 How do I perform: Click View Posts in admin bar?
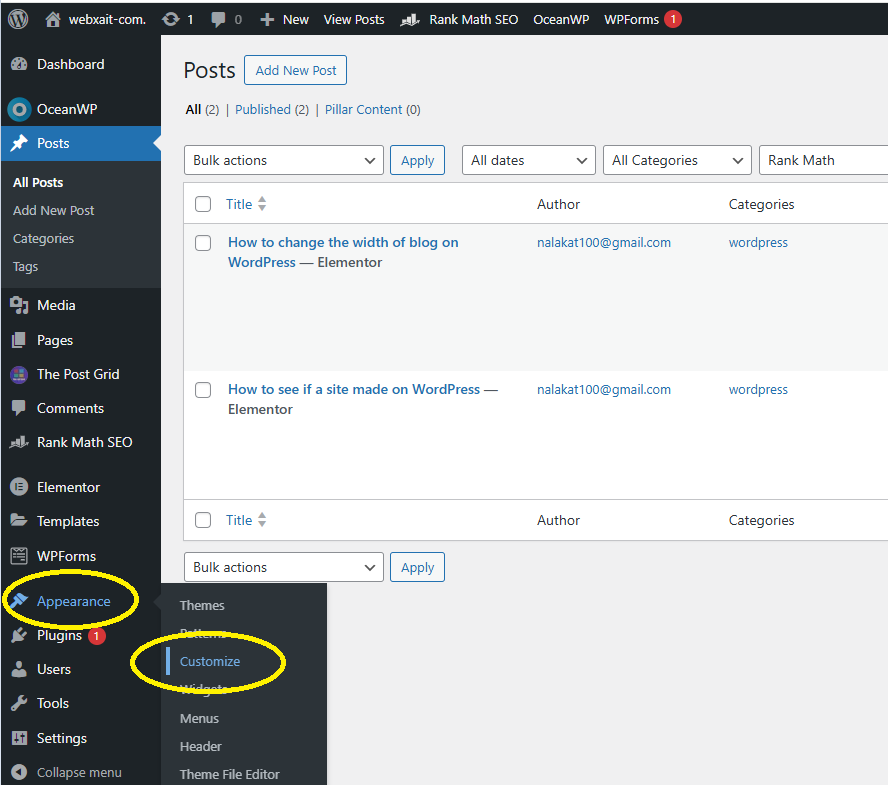[x=354, y=20]
